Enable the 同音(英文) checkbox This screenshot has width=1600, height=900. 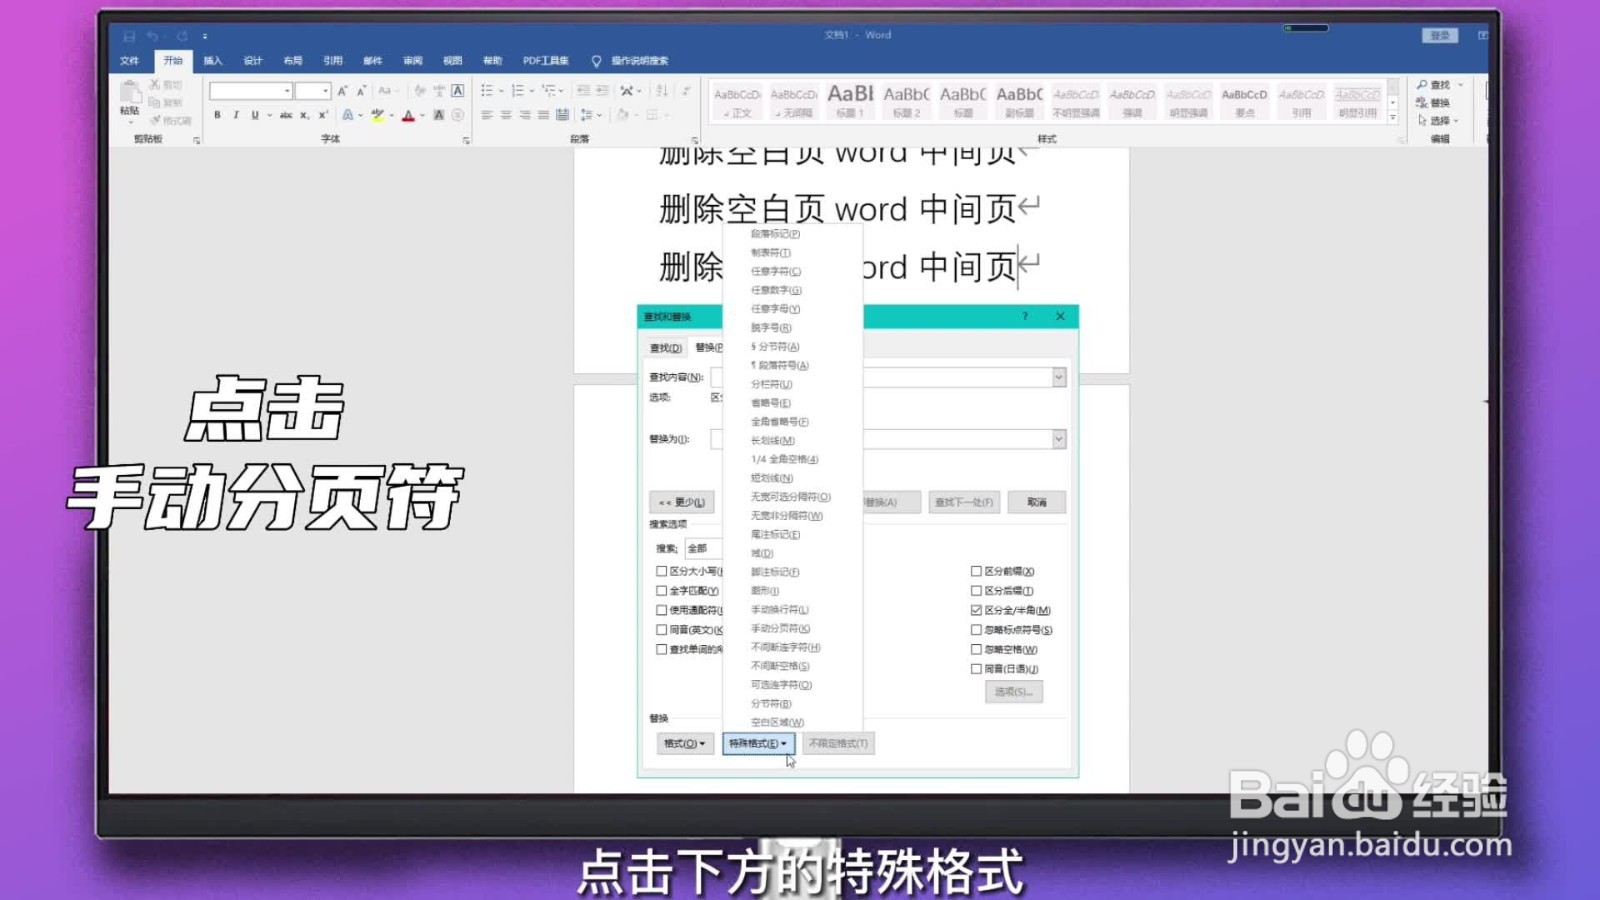(x=661, y=630)
